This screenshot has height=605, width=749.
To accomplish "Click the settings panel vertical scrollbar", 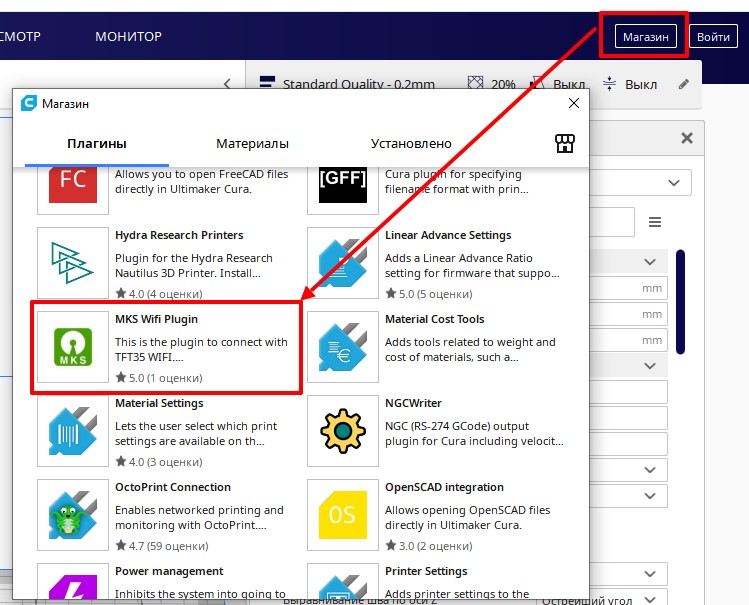I will tap(681, 300).
